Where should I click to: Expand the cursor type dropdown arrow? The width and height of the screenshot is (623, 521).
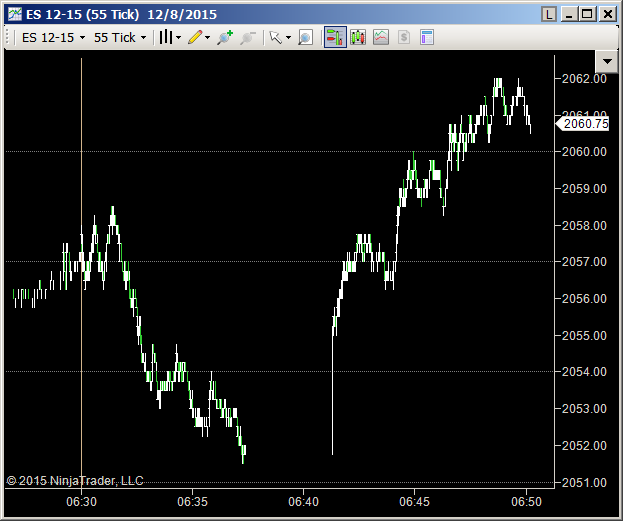[x=288, y=38]
